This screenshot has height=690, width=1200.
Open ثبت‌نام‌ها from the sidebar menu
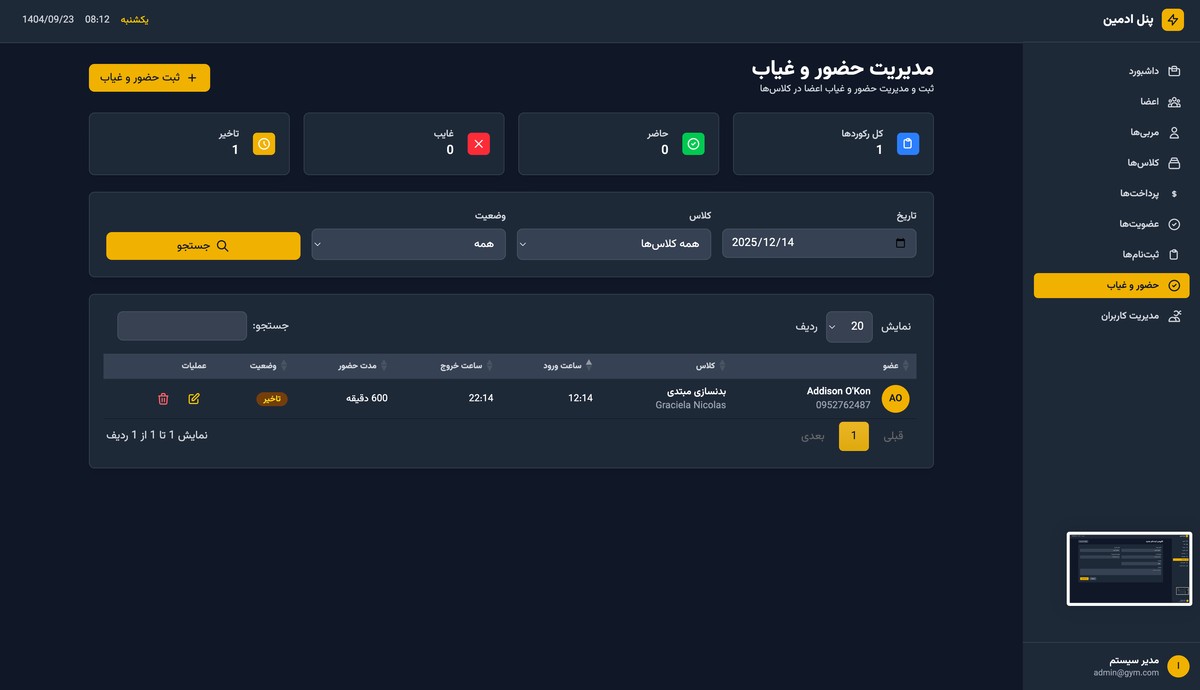1110,254
